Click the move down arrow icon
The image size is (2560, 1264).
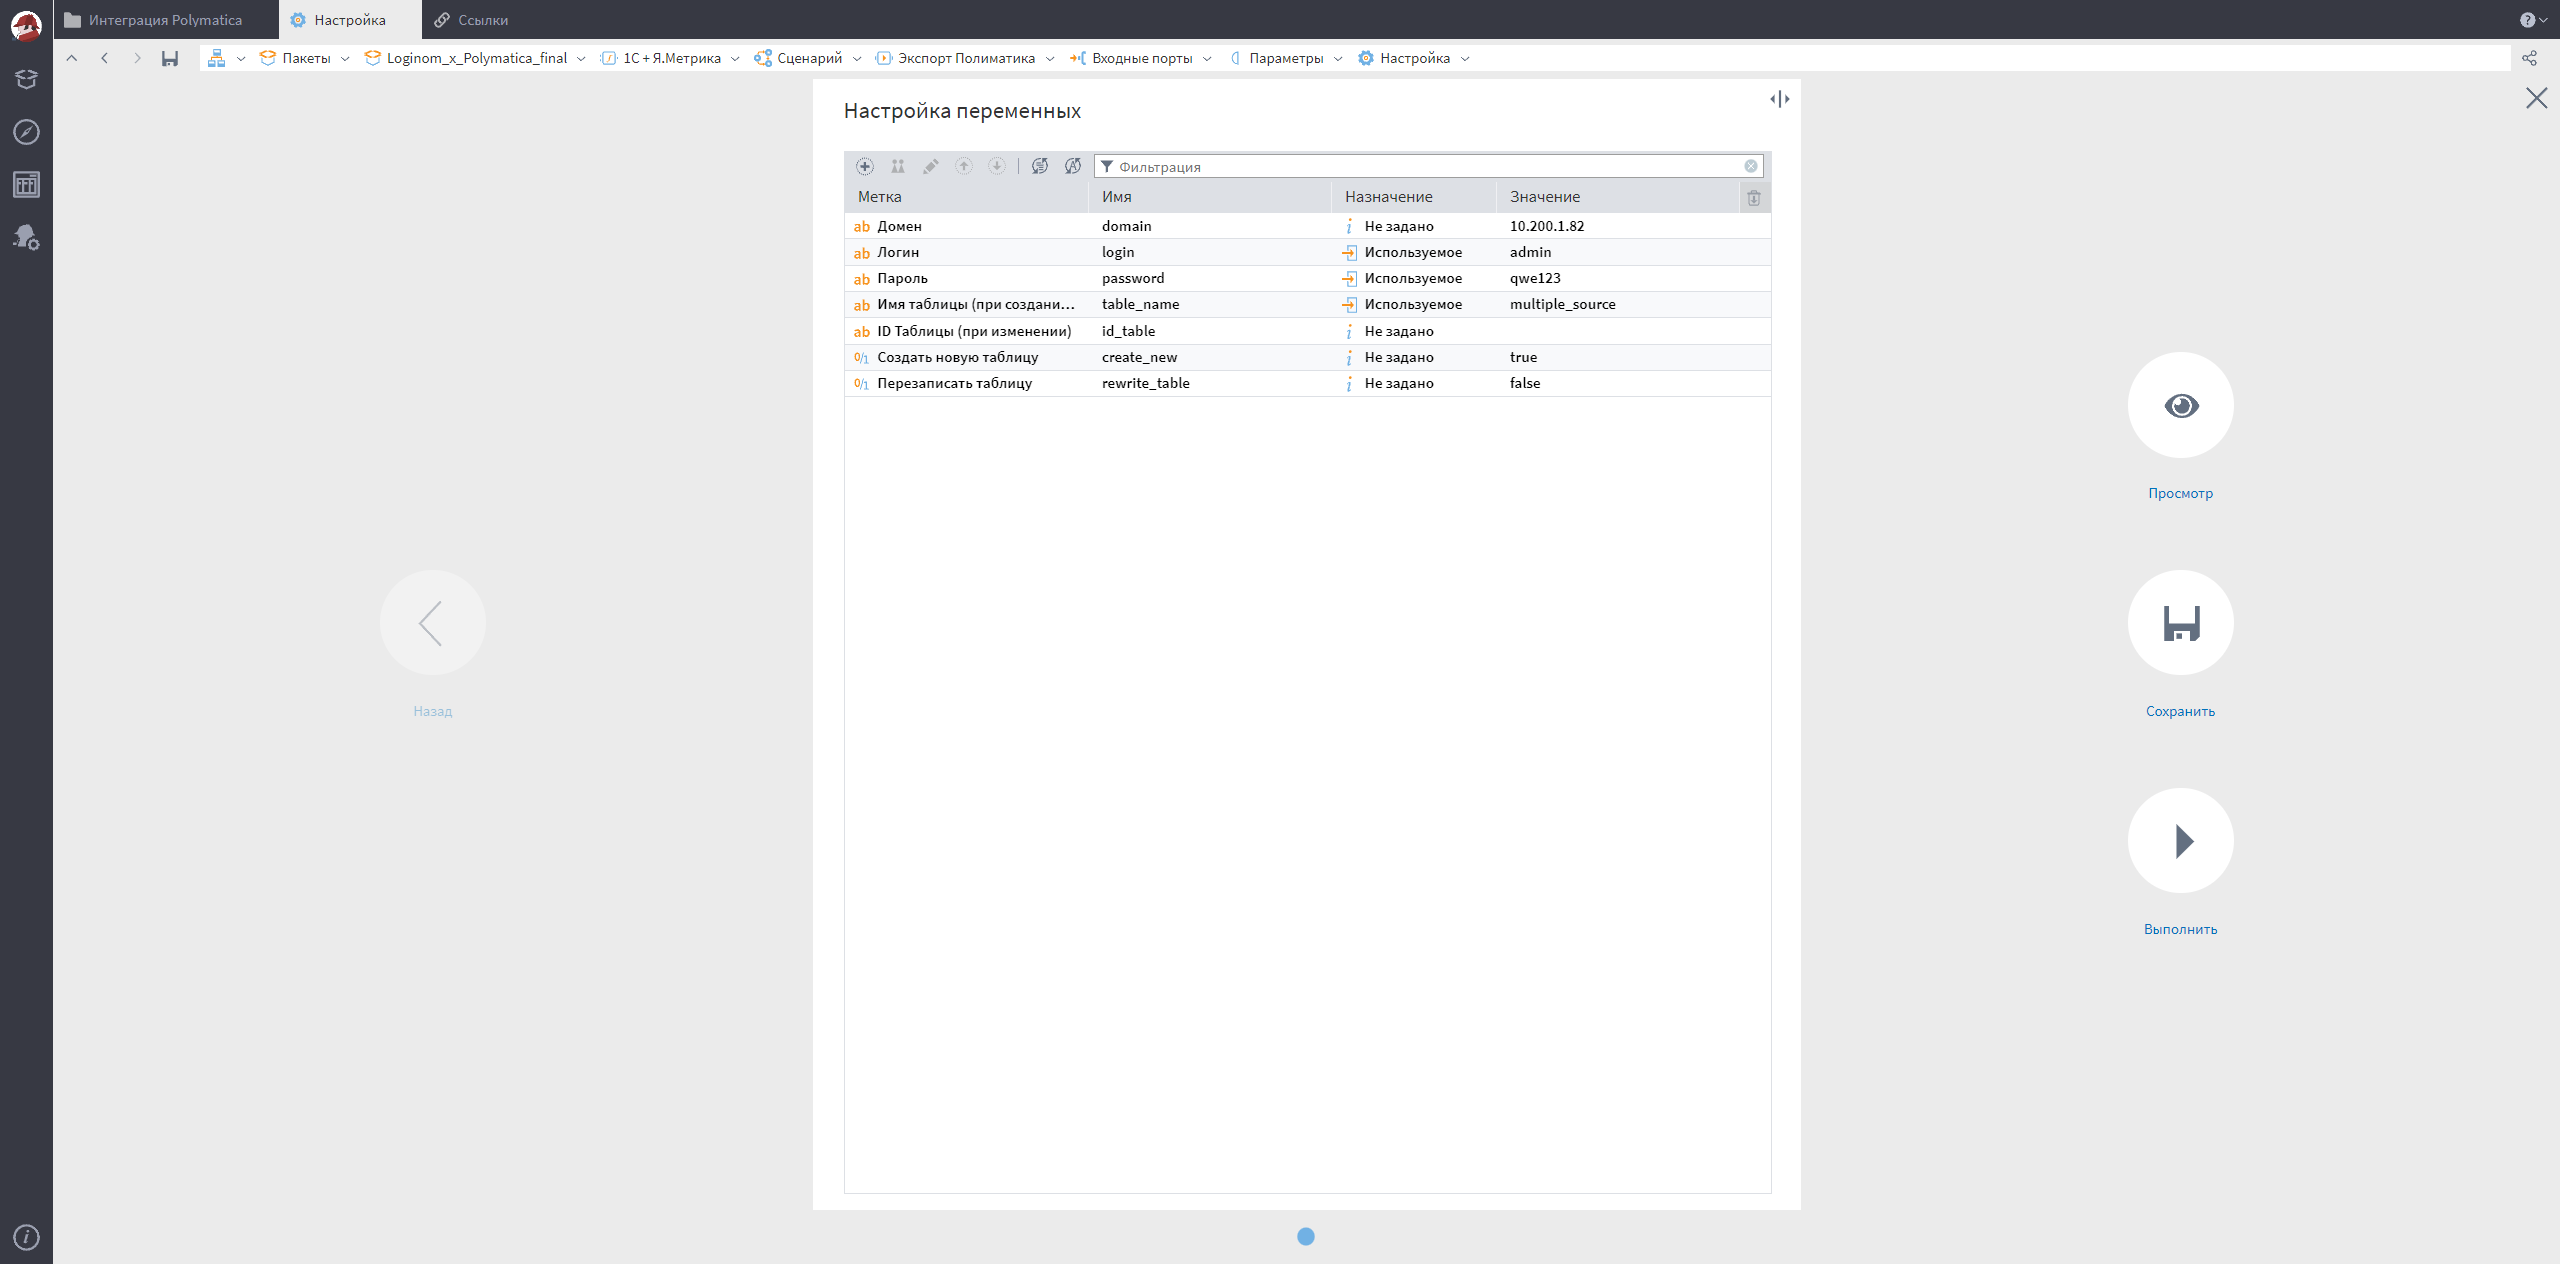coord(997,166)
